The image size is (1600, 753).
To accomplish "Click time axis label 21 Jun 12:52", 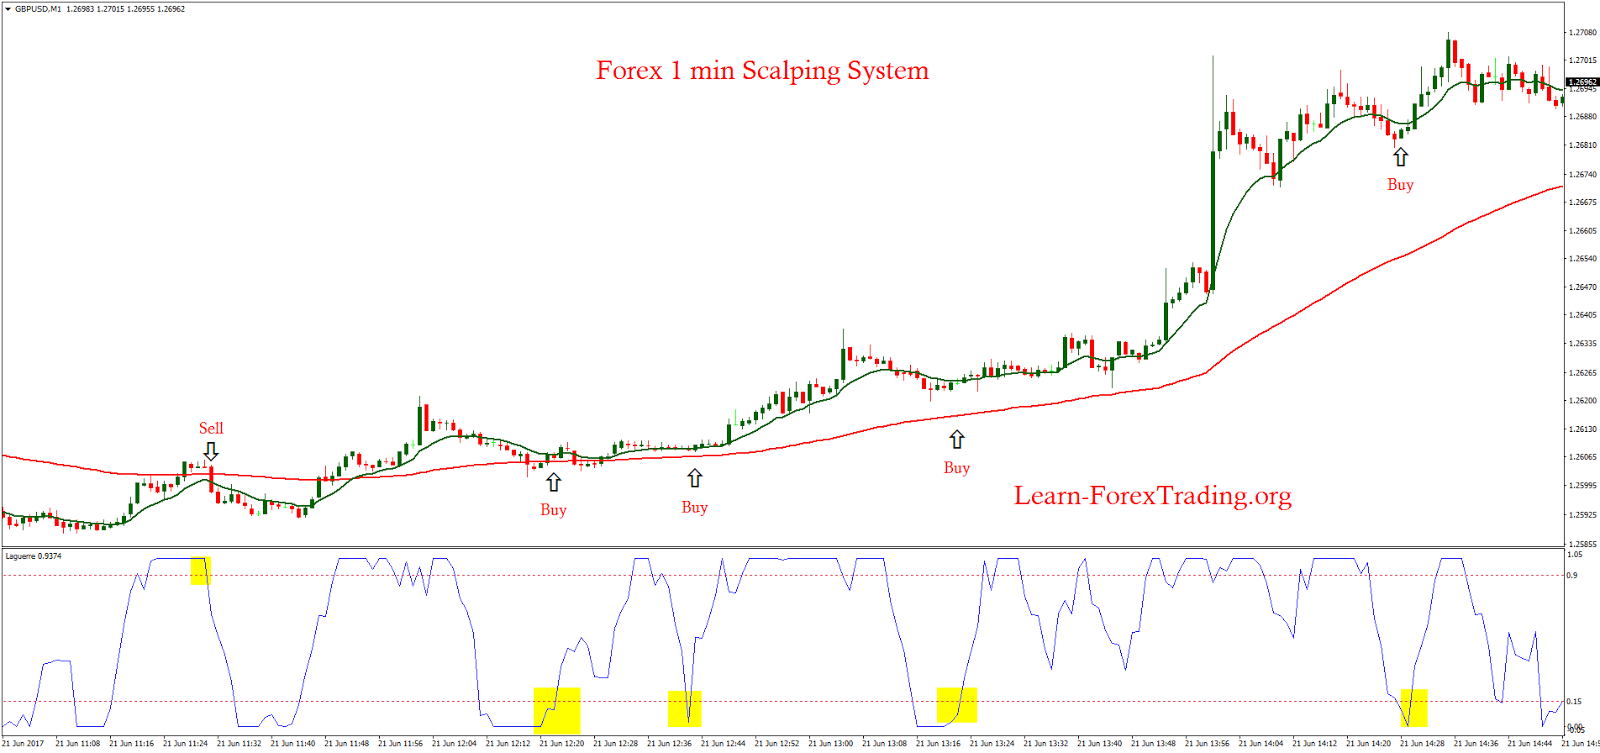I will pyautogui.click(x=777, y=744).
